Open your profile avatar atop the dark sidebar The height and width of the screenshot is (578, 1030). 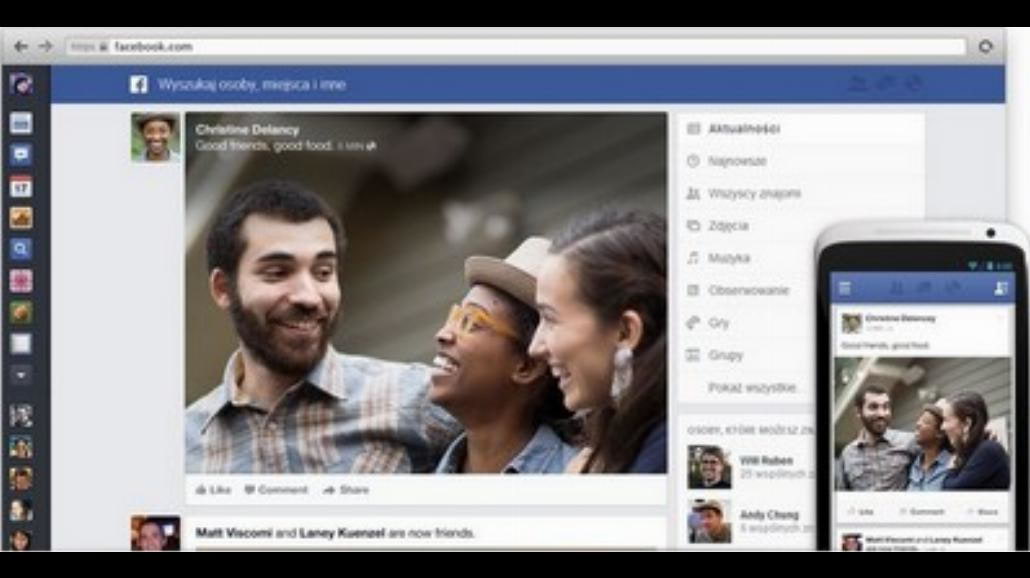pyautogui.click(x=21, y=84)
